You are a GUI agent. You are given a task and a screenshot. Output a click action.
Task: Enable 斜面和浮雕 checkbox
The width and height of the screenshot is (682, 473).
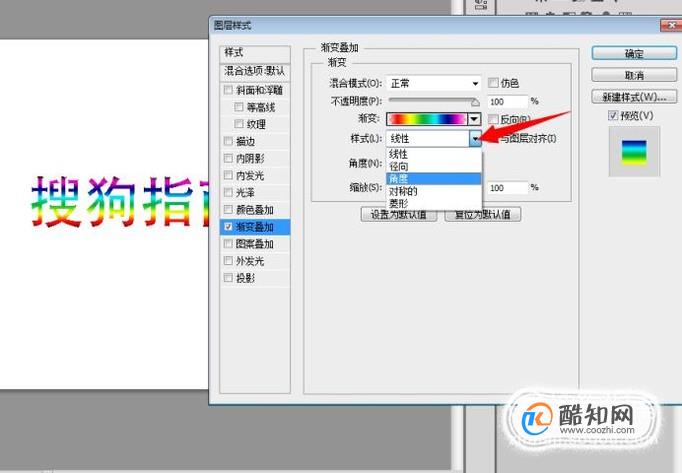[228, 90]
